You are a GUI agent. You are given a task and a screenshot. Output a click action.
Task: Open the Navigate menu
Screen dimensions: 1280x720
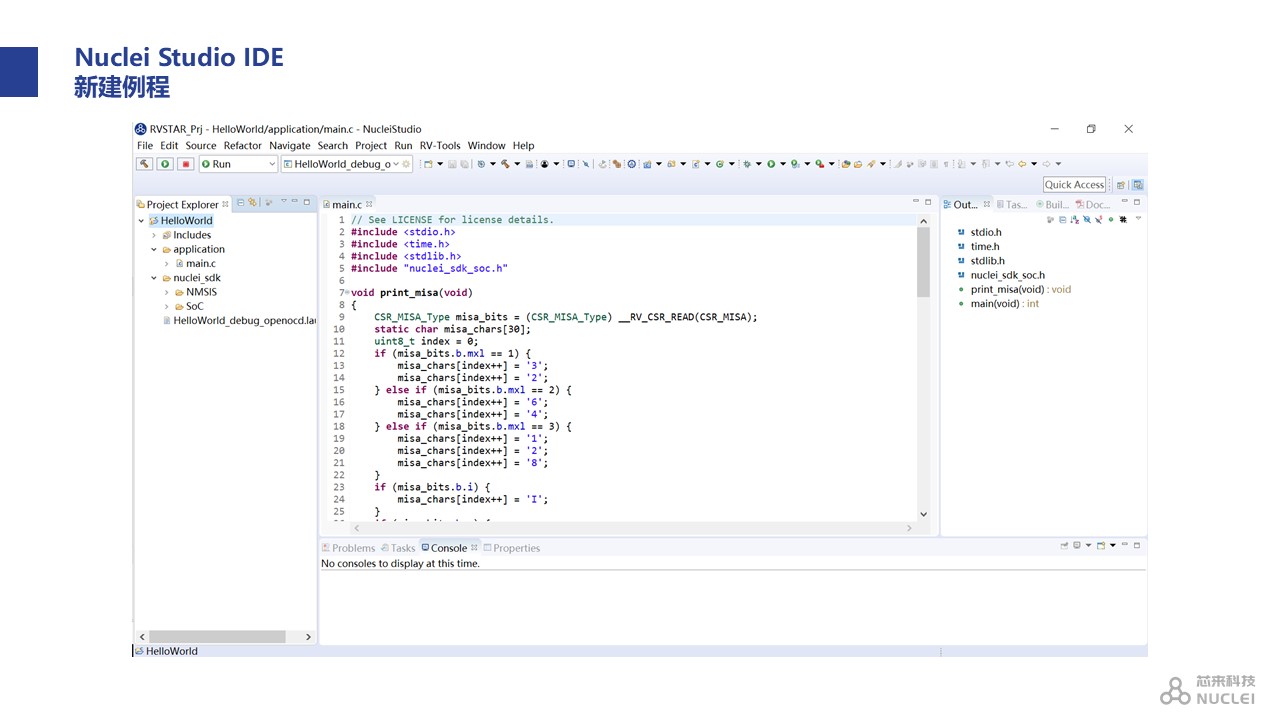pyautogui.click(x=290, y=145)
